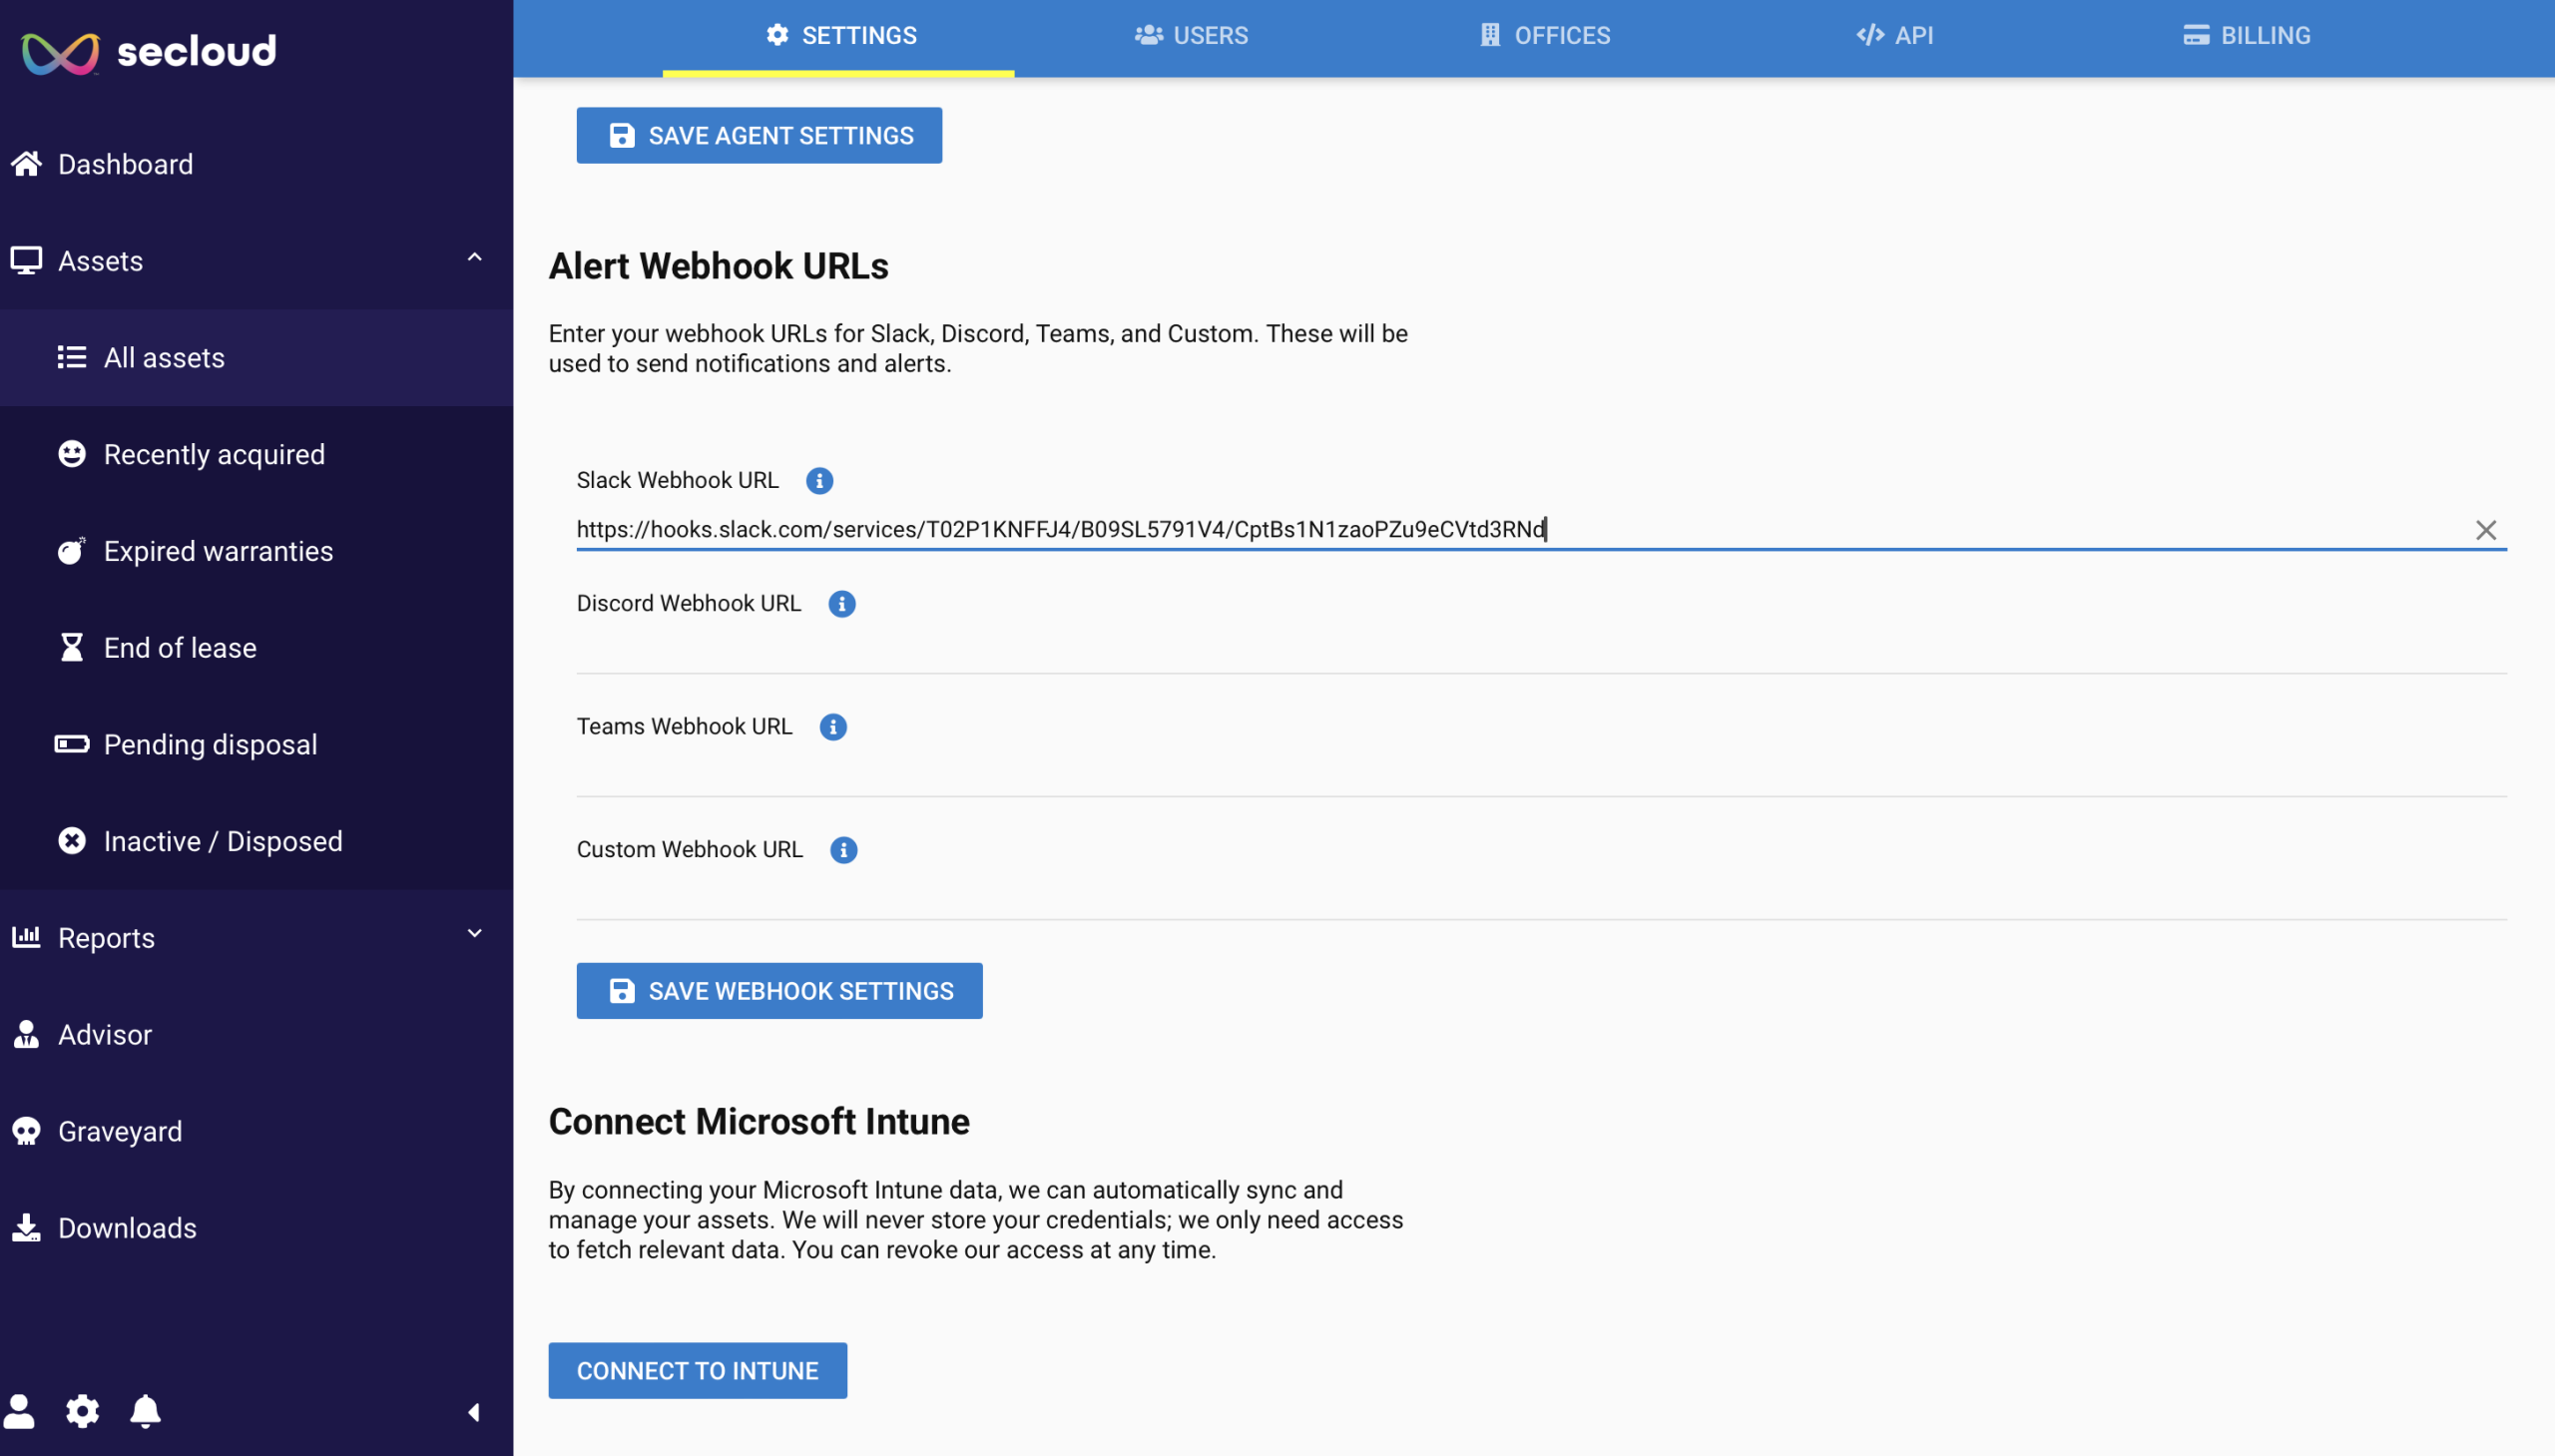
Task: Open Expired warranties in sidebar
Action: pyautogui.click(x=218, y=551)
